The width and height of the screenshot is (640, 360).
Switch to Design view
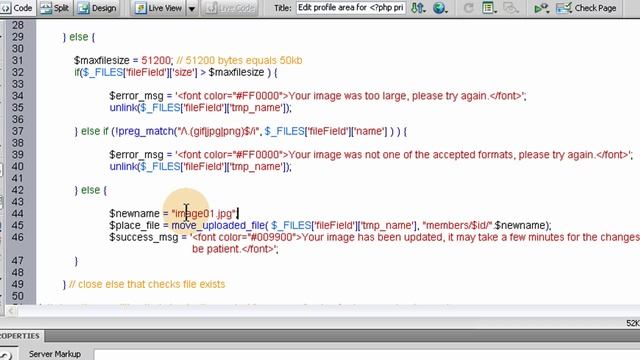coord(98,8)
